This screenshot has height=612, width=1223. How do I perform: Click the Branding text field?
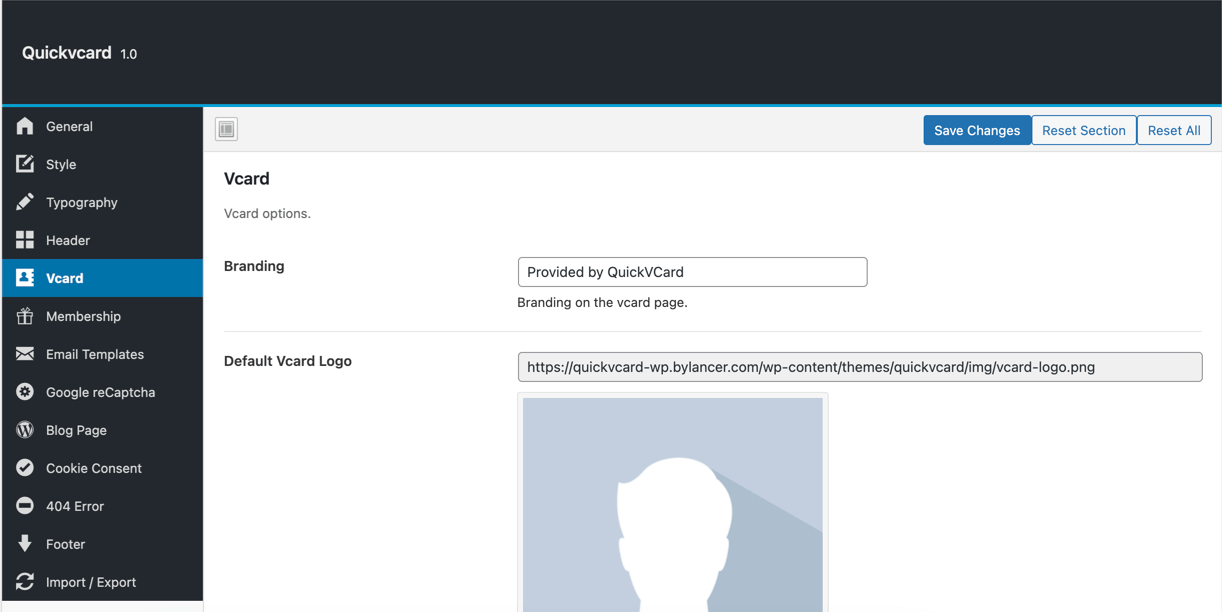692,272
